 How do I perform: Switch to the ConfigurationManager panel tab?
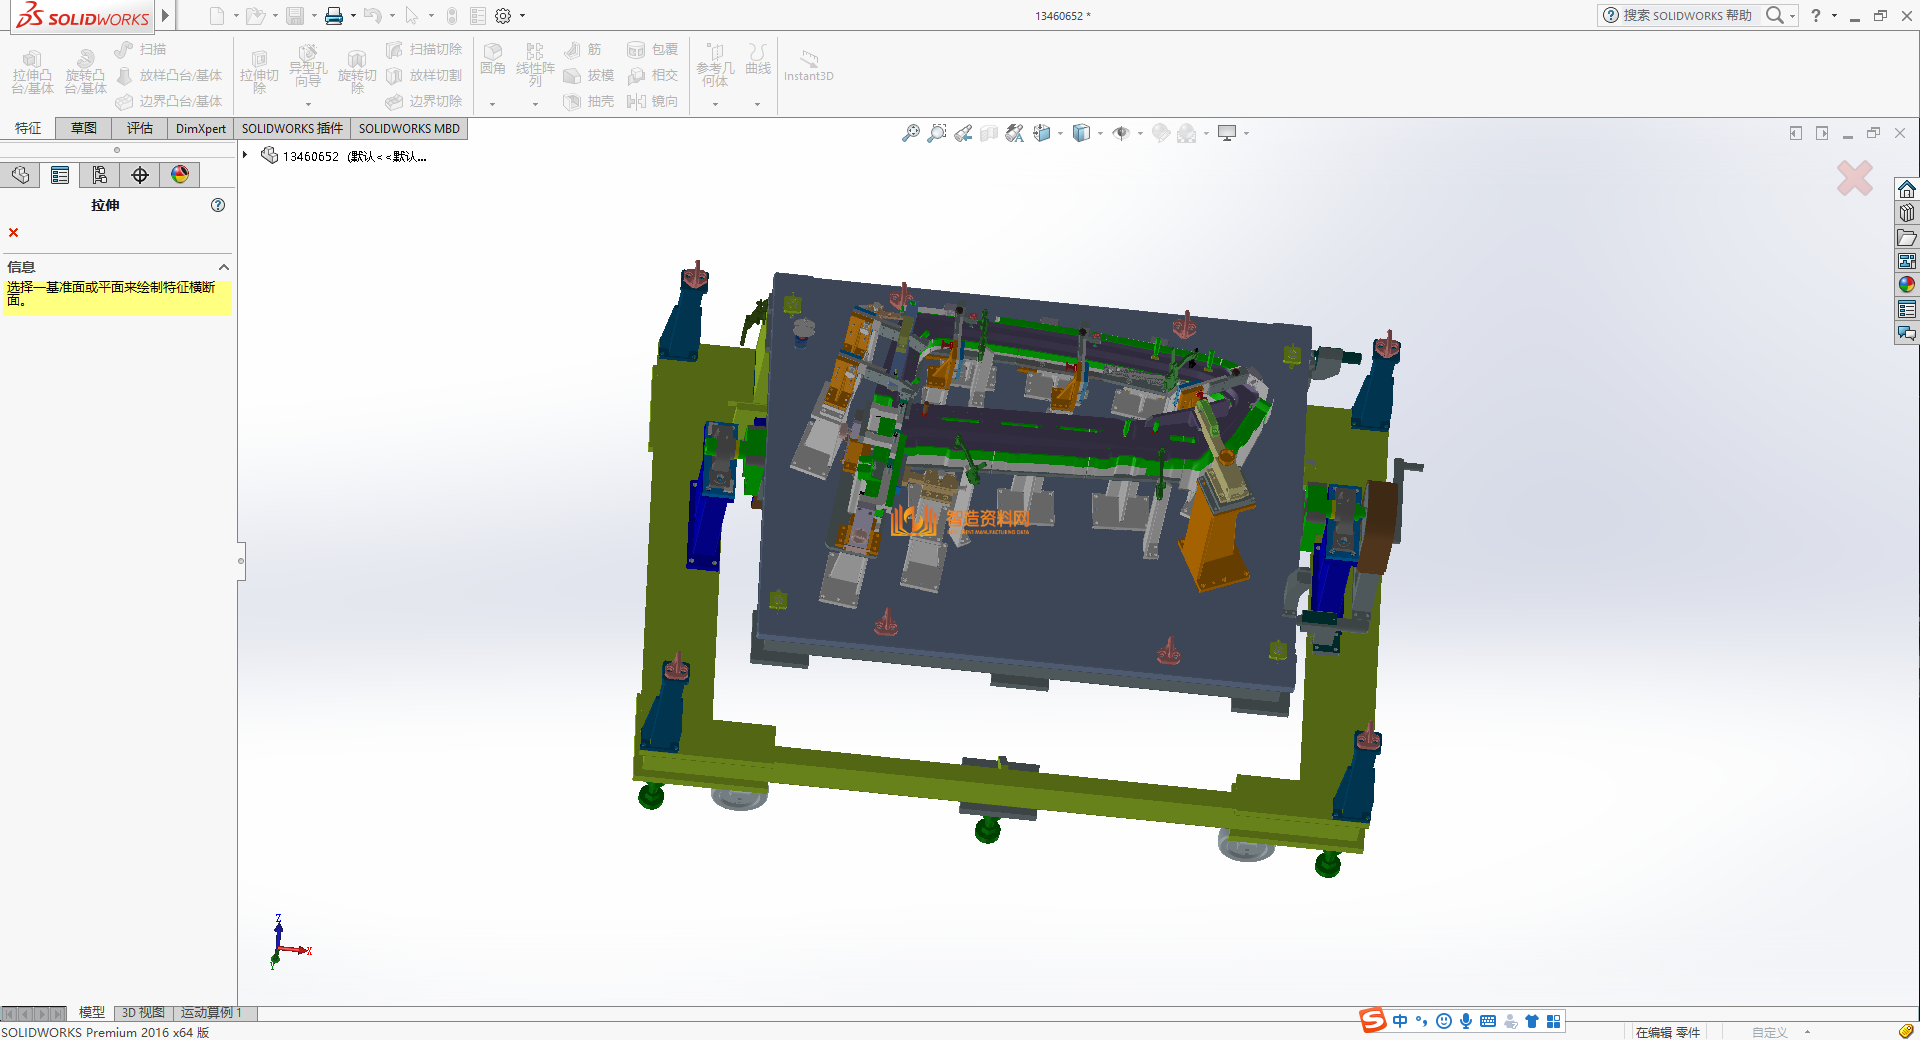click(x=100, y=175)
